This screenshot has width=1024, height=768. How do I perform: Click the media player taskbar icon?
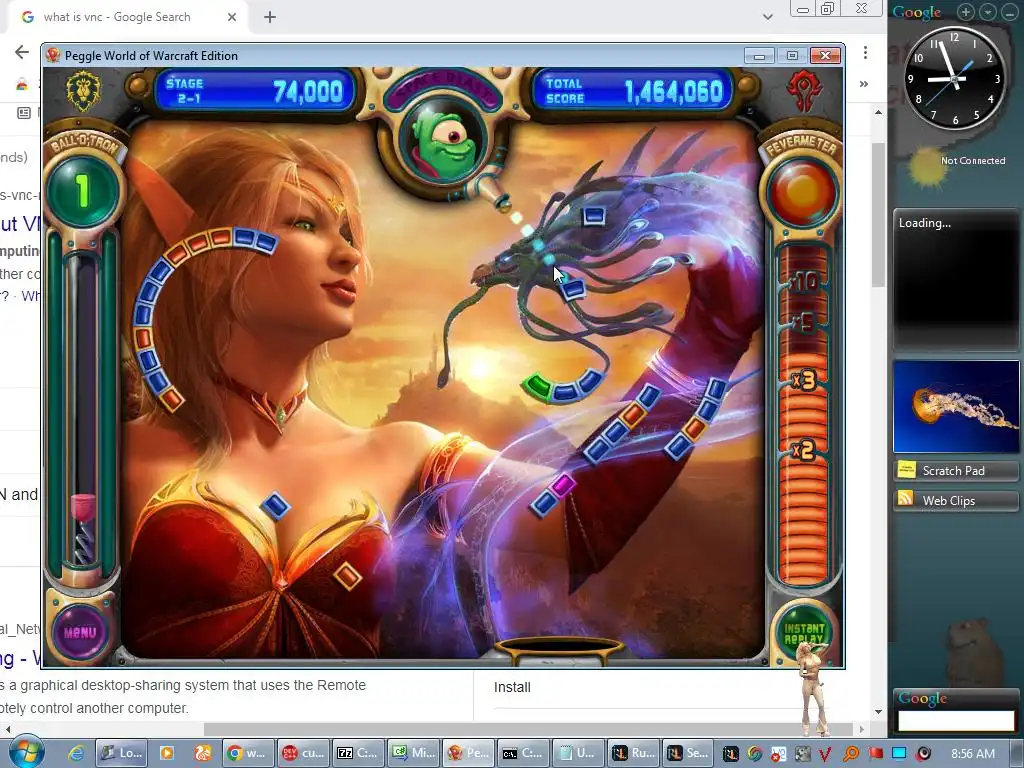tap(167, 753)
